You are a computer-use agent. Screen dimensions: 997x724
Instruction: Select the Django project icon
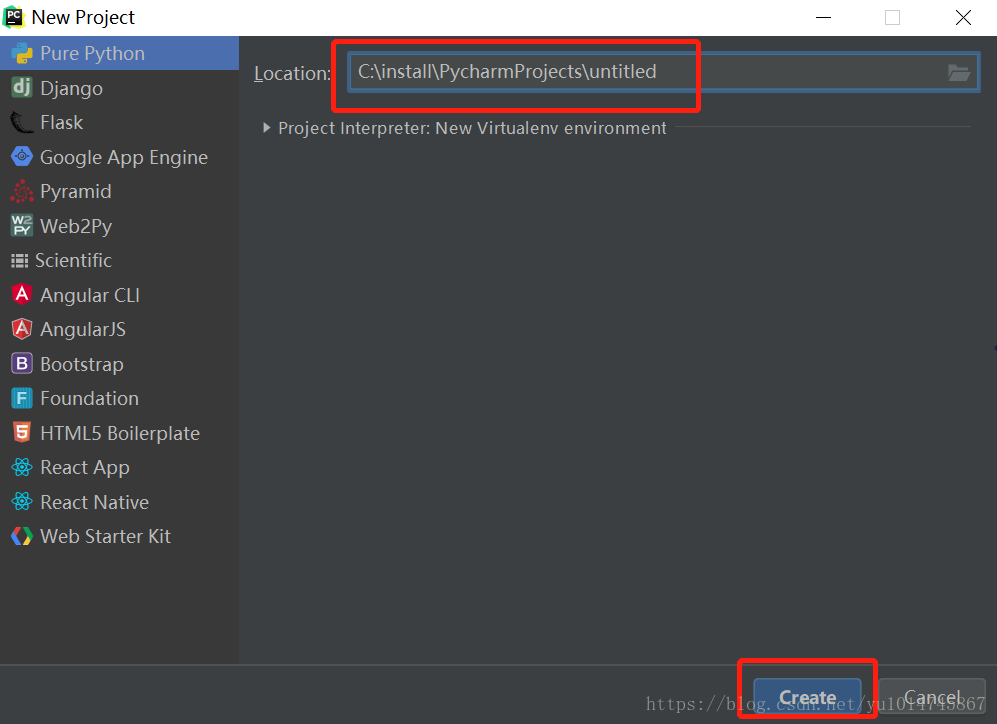(22, 88)
